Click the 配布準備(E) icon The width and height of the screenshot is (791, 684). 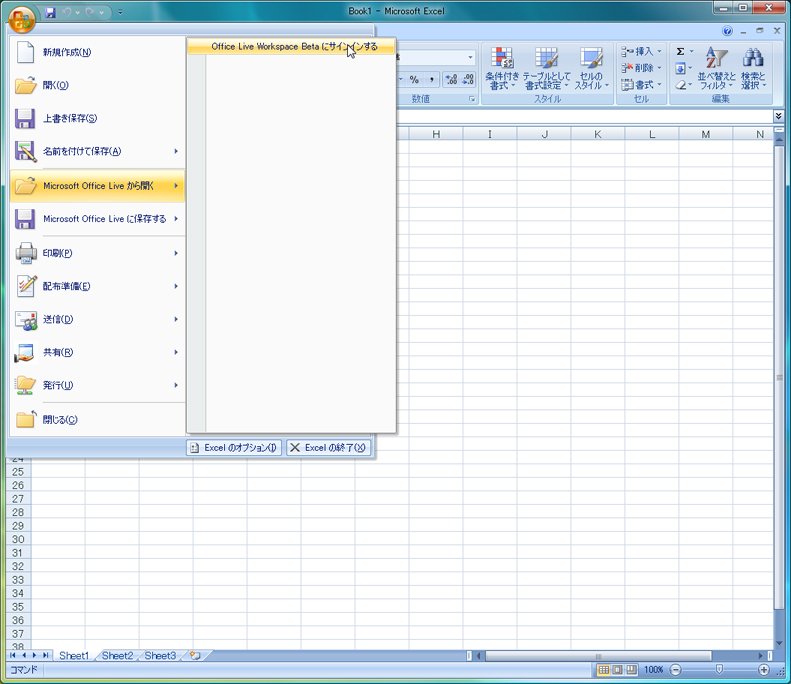coord(26,286)
